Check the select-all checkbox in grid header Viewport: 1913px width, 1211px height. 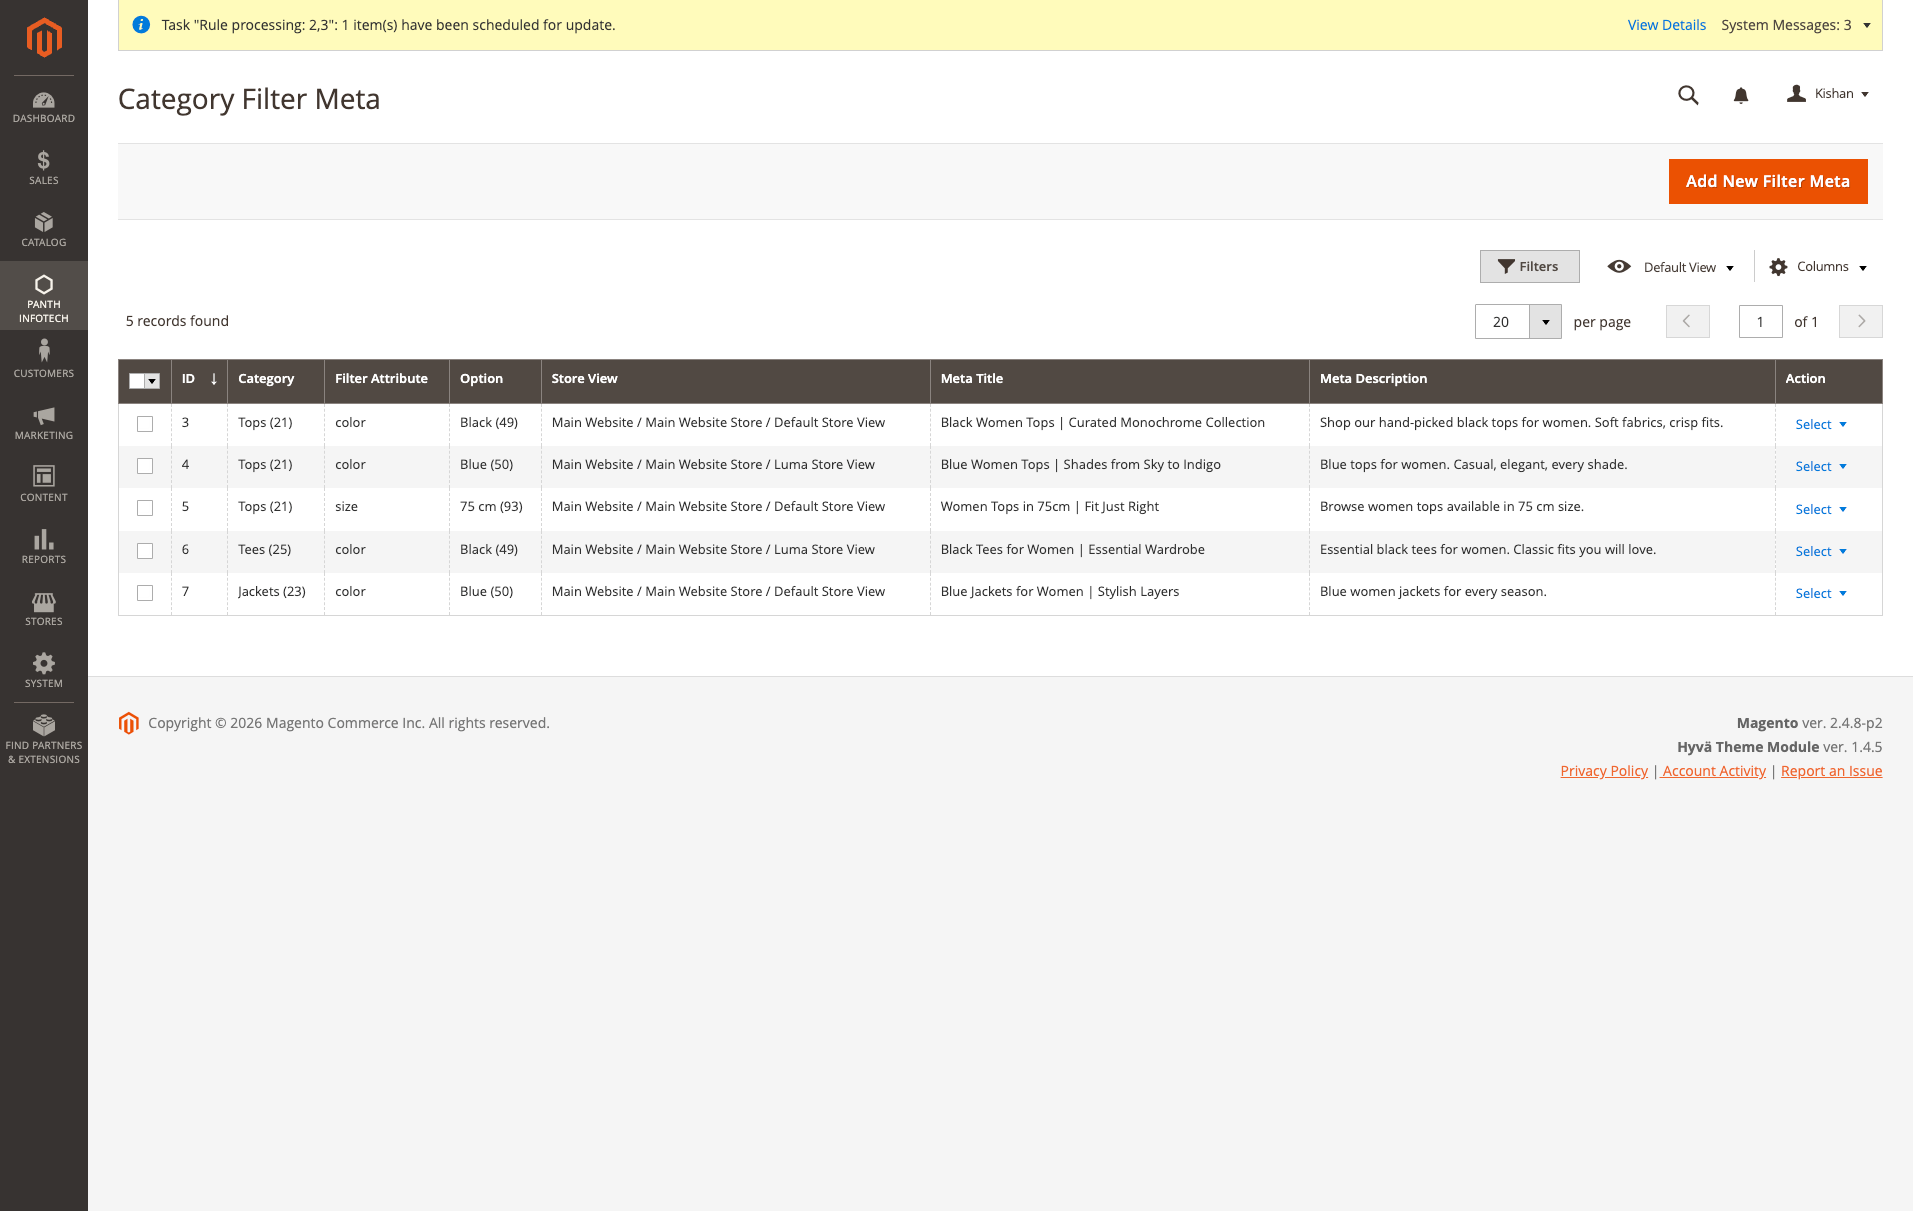pyautogui.click(x=144, y=381)
